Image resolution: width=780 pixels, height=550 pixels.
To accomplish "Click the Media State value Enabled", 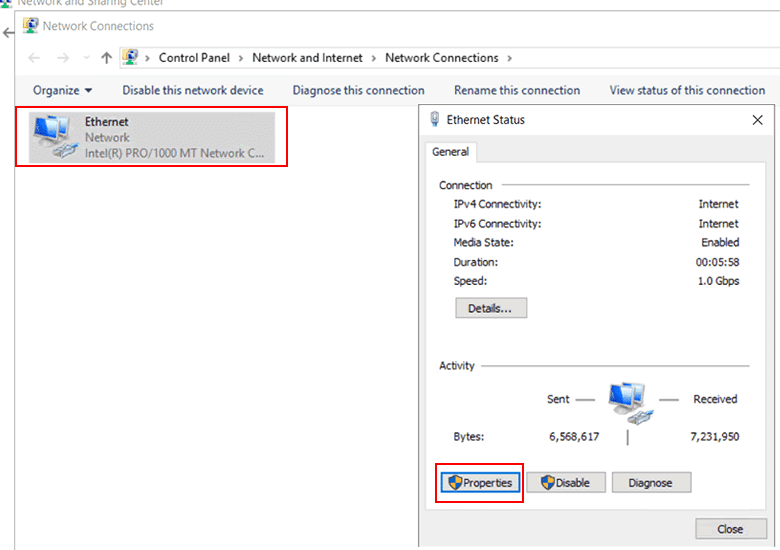I will pyautogui.click(x=720, y=243).
